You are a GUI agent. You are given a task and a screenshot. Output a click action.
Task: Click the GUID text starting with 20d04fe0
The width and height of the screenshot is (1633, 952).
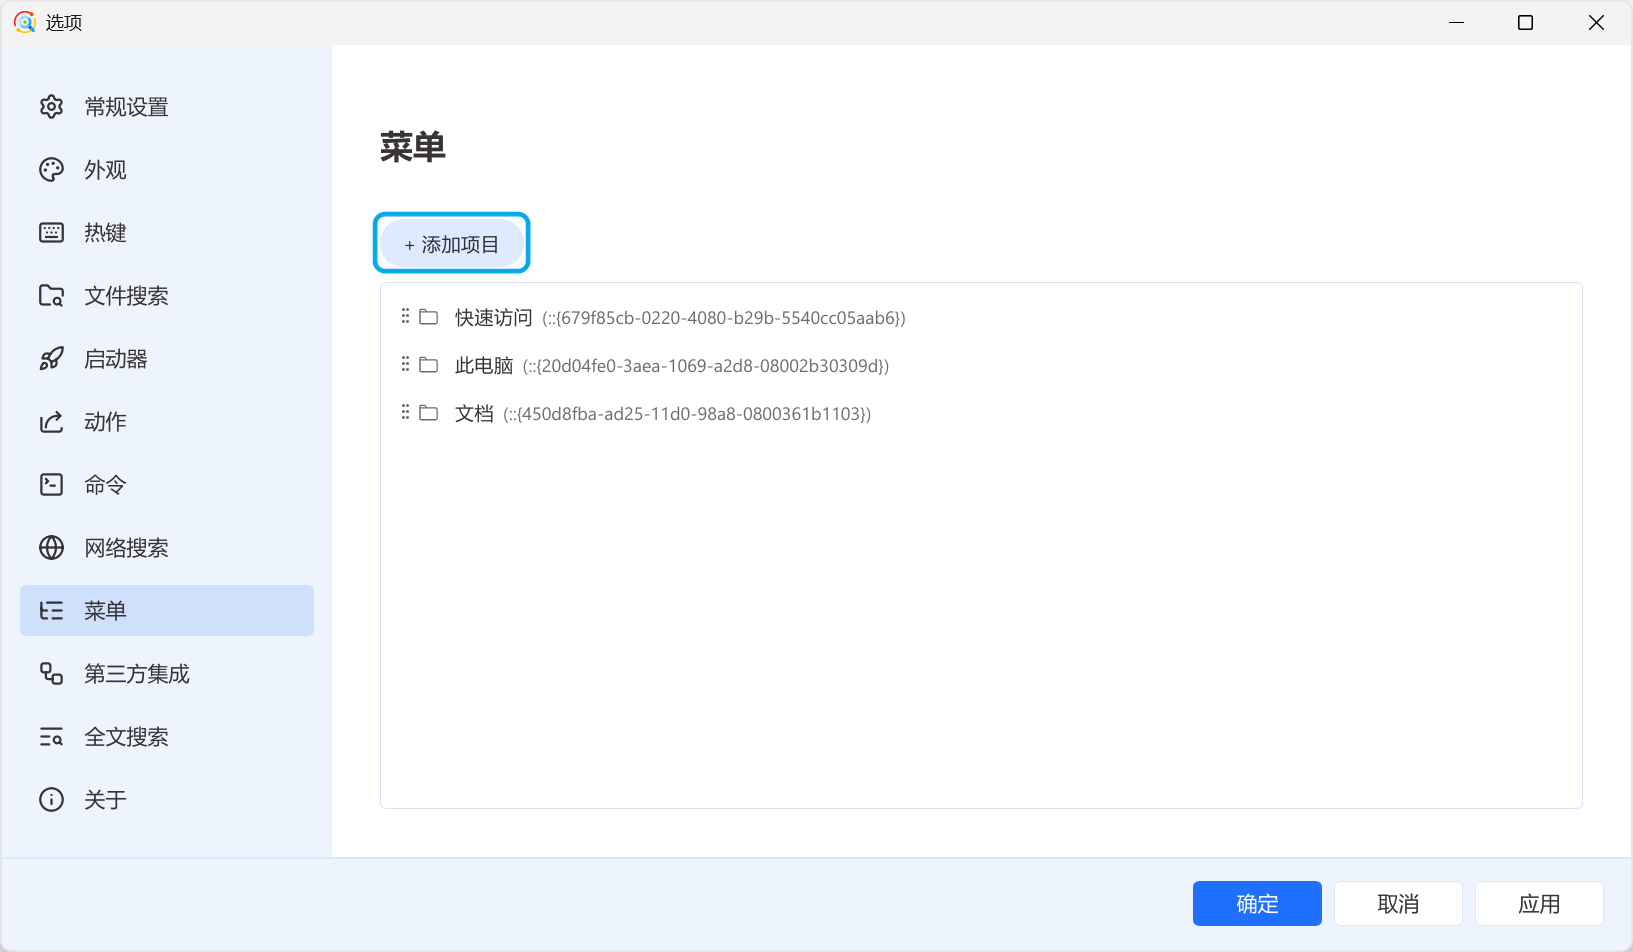click(706, 366)
